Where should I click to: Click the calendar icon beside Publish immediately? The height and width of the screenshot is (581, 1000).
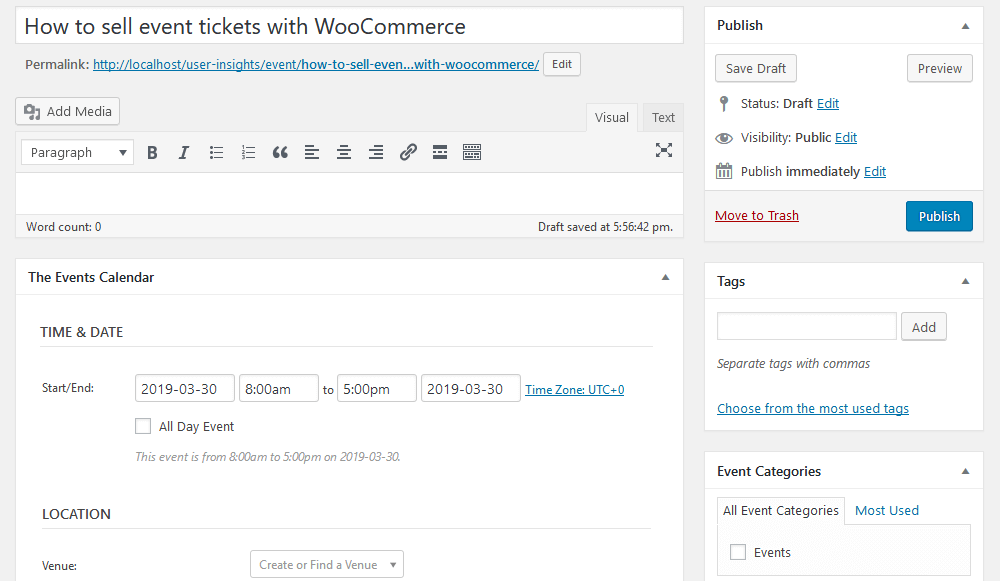(724, 171)
